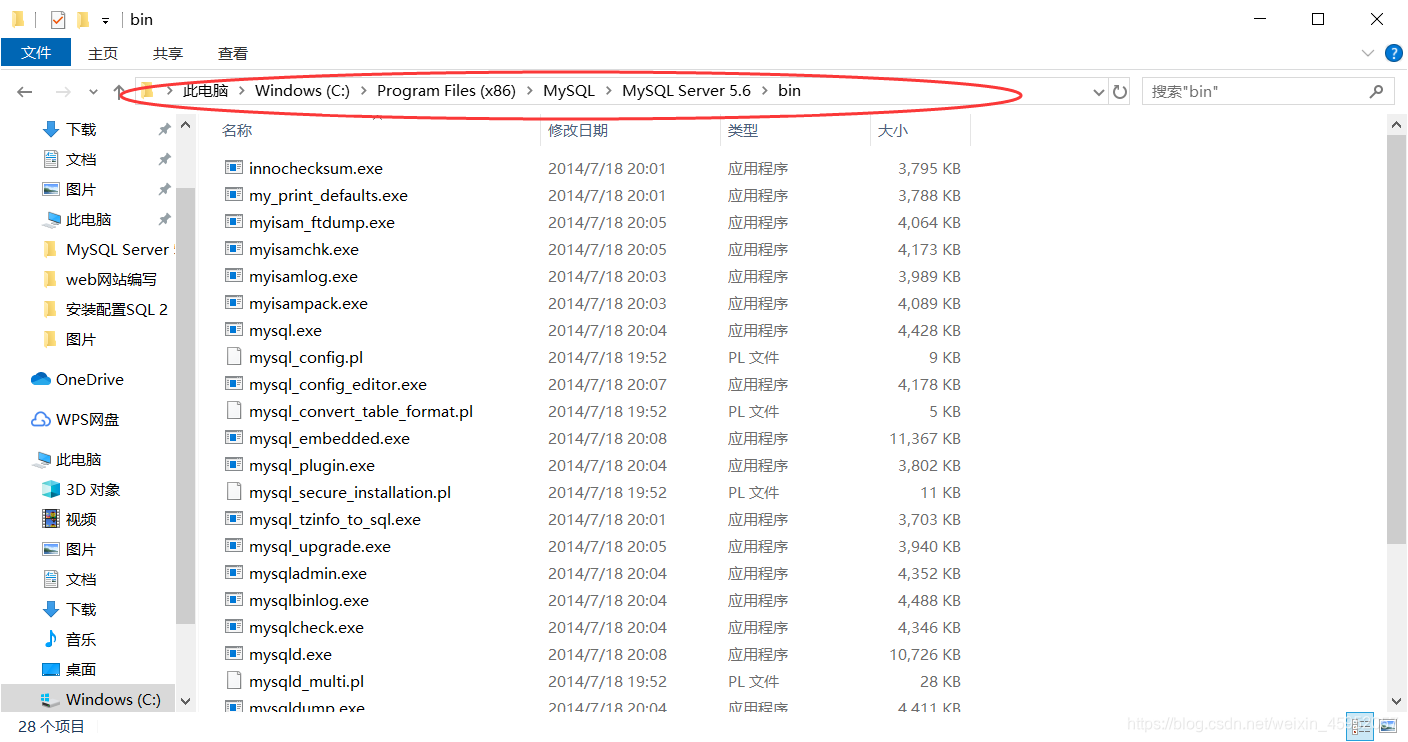Go back with the left arrow
The height and width of the screenshot is (742, 1408).
[25, 91]
